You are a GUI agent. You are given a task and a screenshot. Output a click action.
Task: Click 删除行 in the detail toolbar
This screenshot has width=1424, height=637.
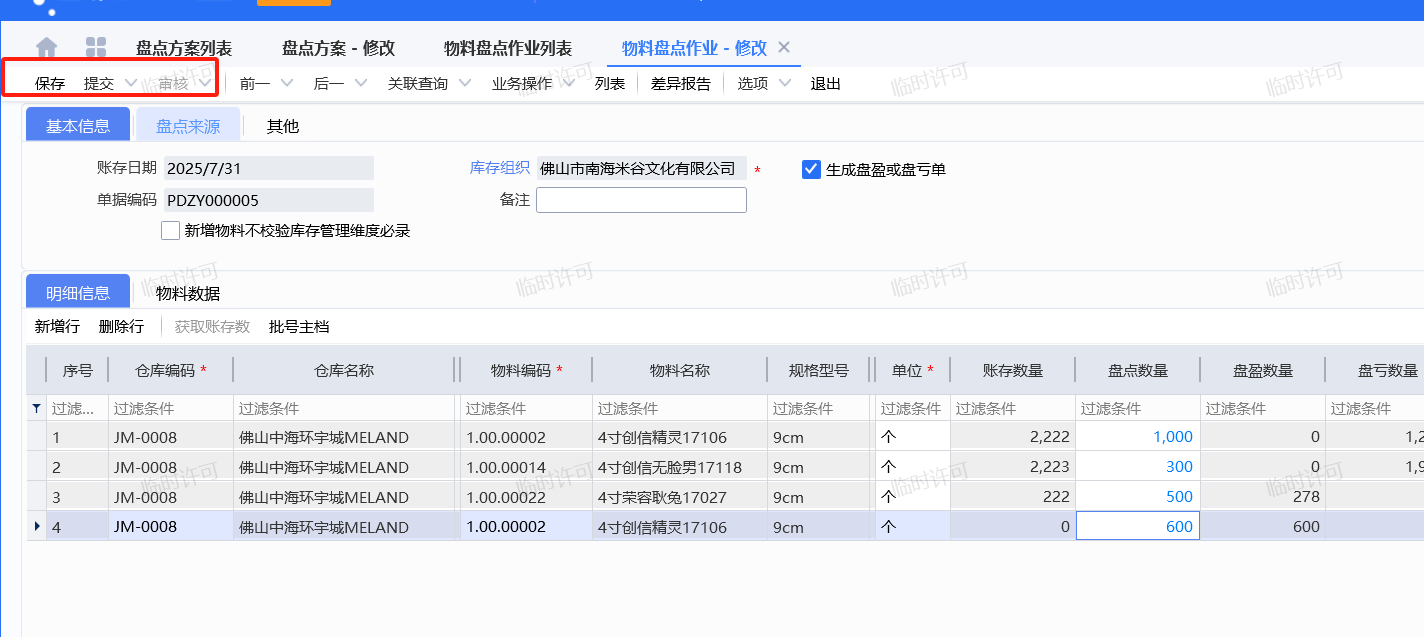coord(121,326)
